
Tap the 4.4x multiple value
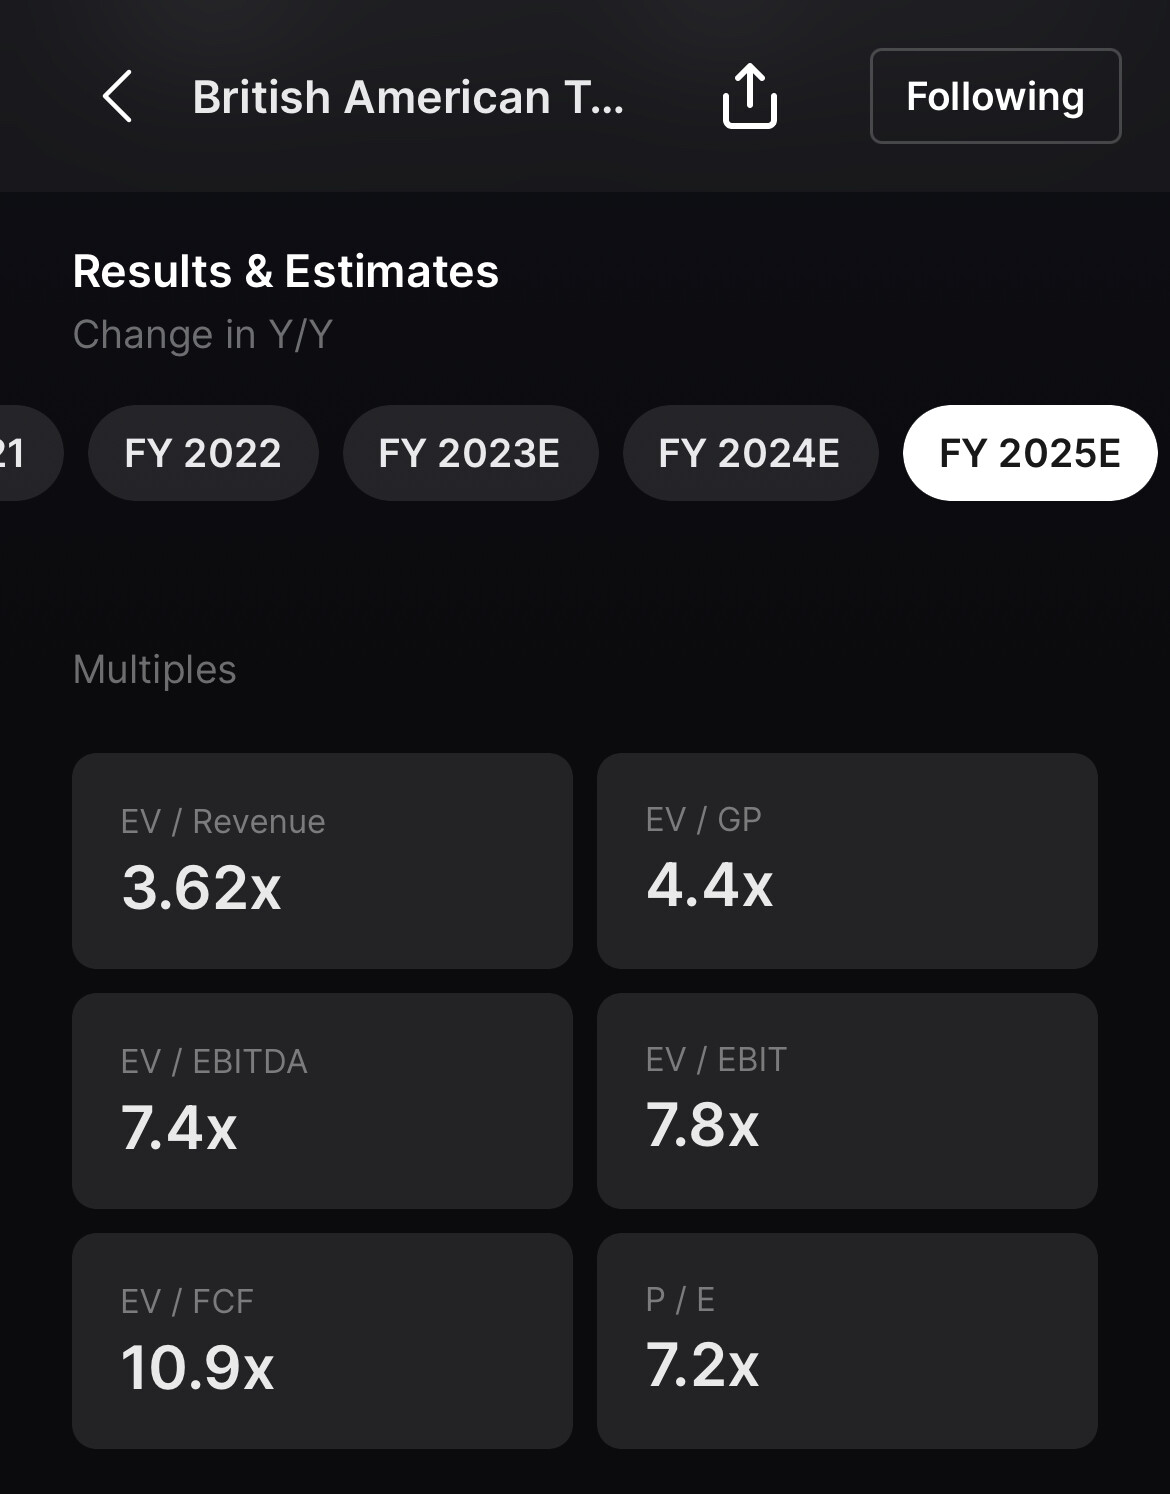709,886
